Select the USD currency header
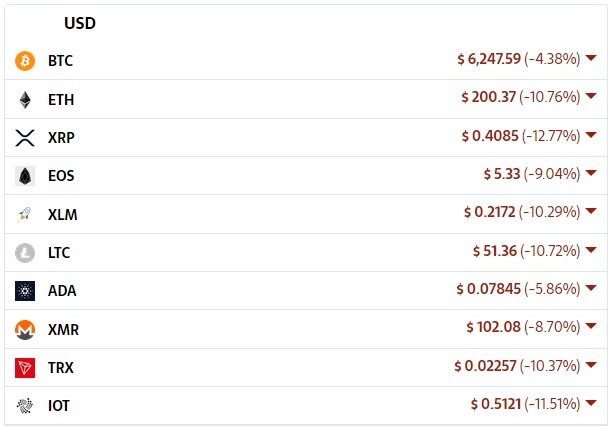This screenshot has height=428, width=611. click(x=80, y=23)
